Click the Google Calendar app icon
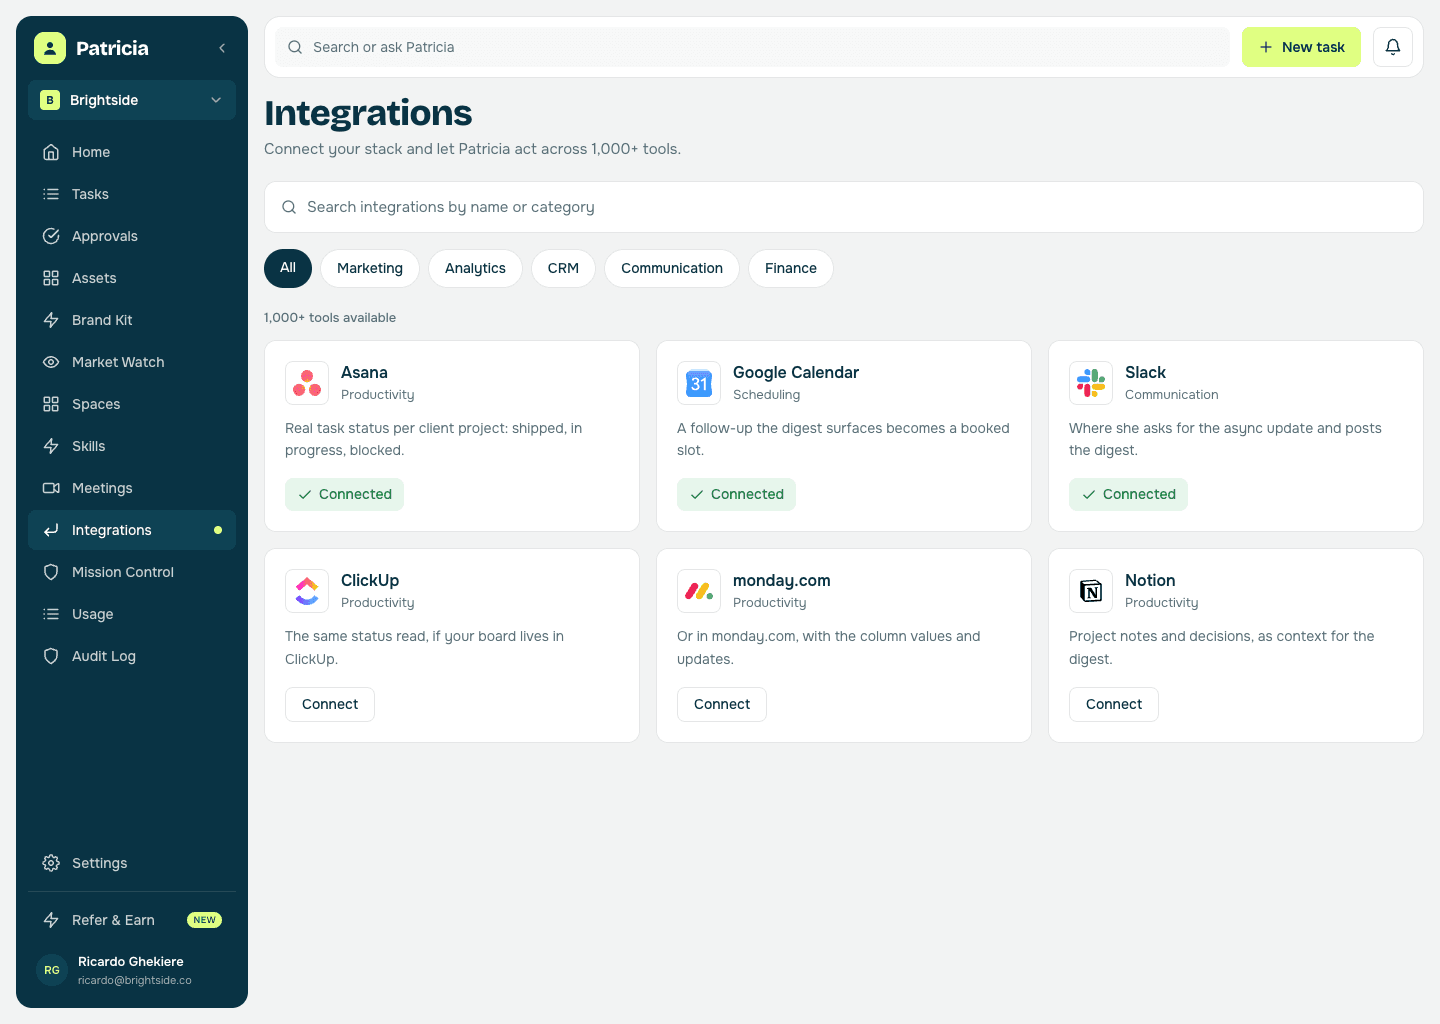The image size is (1440, 1024). 699,383
